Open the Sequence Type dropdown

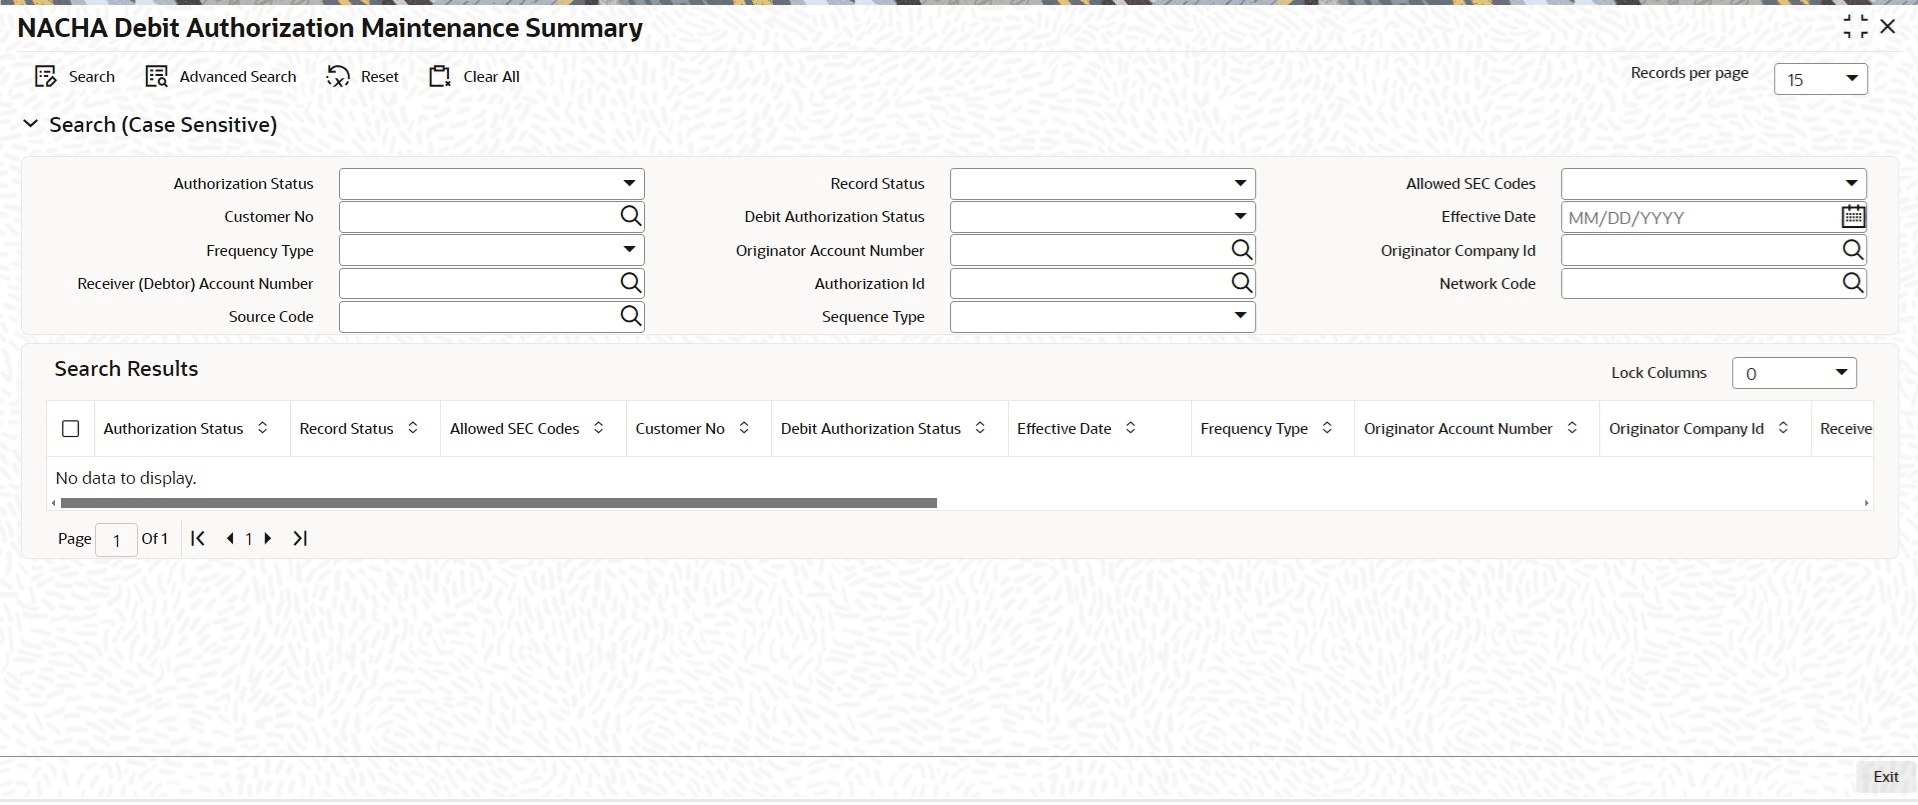coord(1103,317)
